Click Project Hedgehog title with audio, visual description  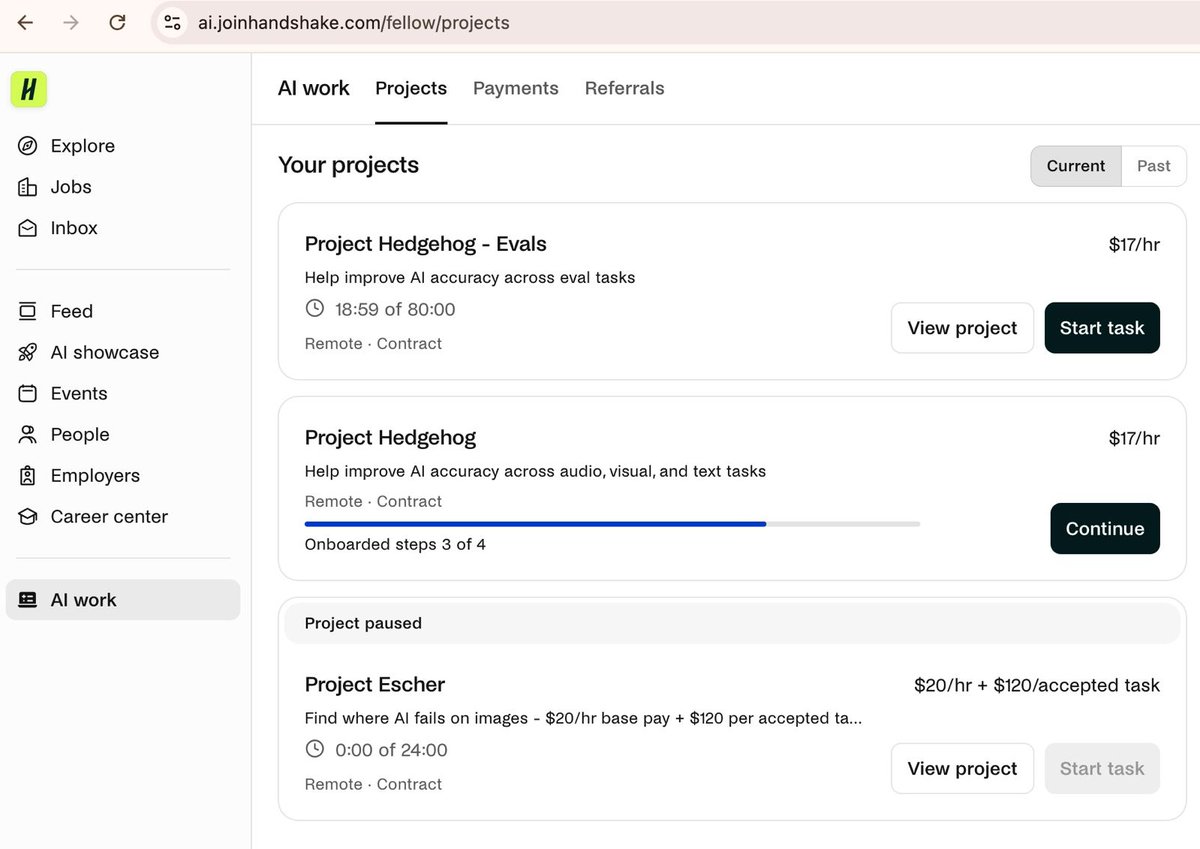pos(390,438)
